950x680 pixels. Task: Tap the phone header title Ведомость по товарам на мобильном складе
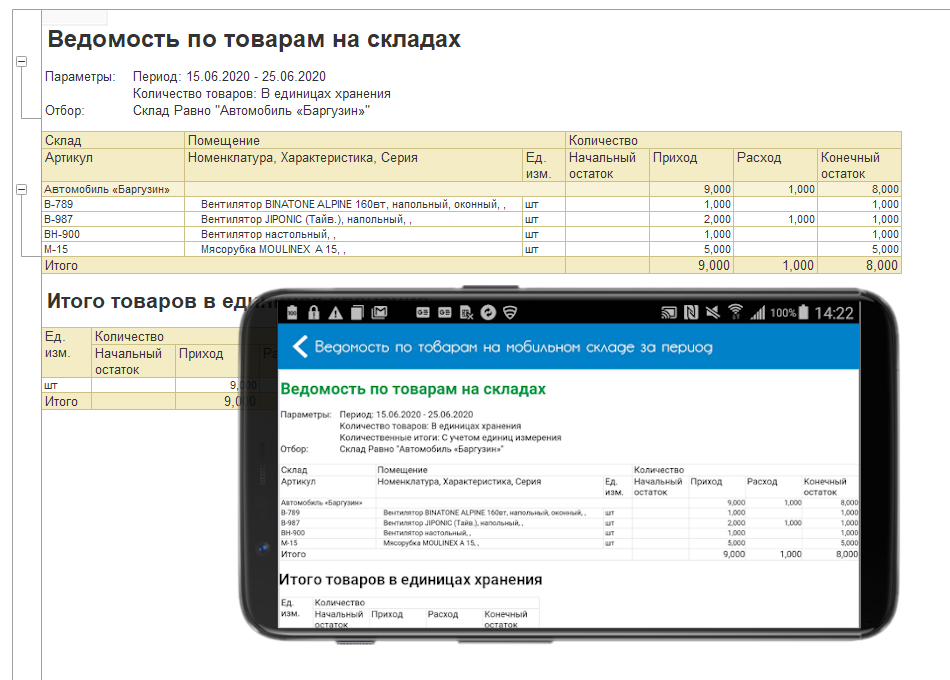(514, 347)
